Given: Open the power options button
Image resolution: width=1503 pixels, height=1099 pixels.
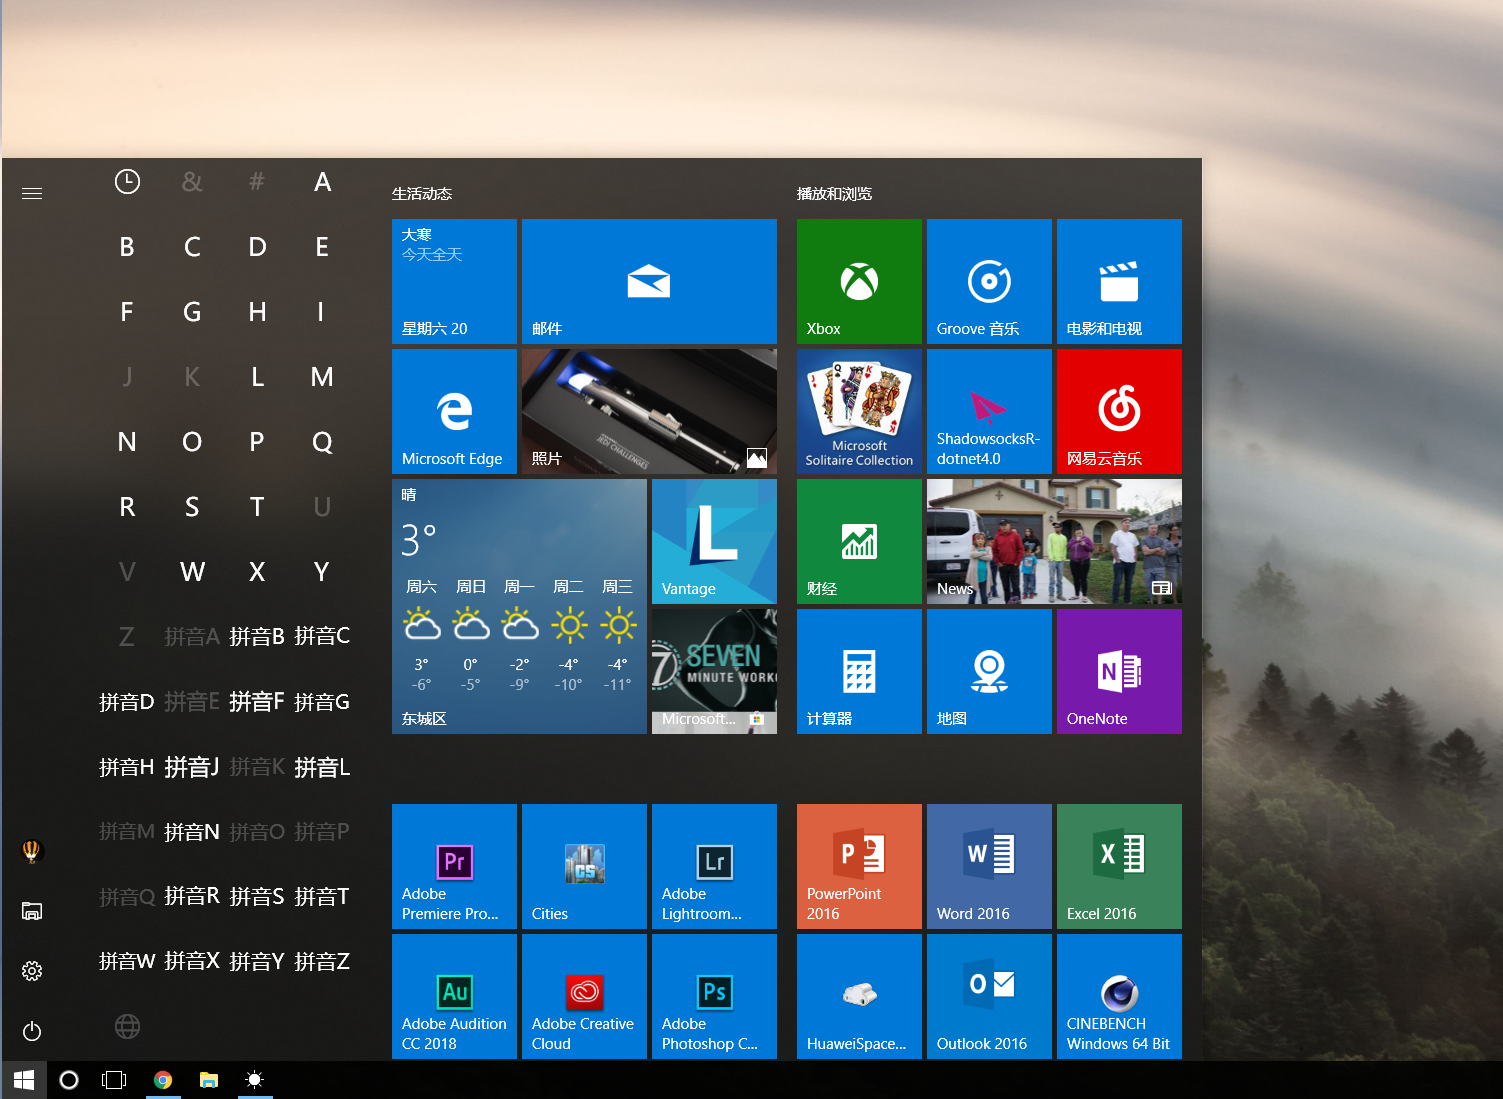Looking at the screenshot, I should tap(32, 1031).
